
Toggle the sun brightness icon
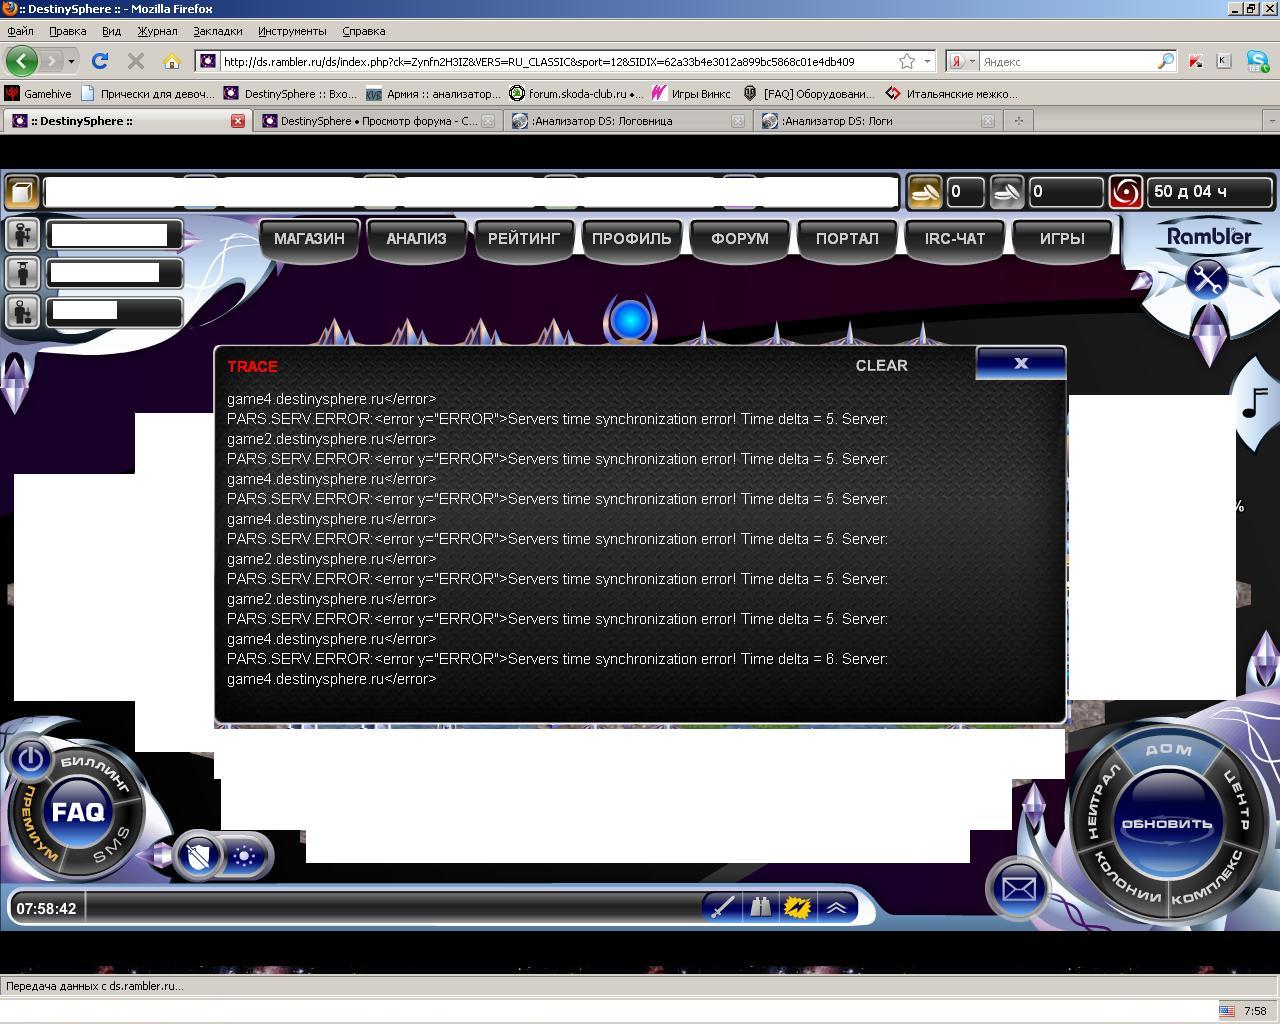(245, 856)
